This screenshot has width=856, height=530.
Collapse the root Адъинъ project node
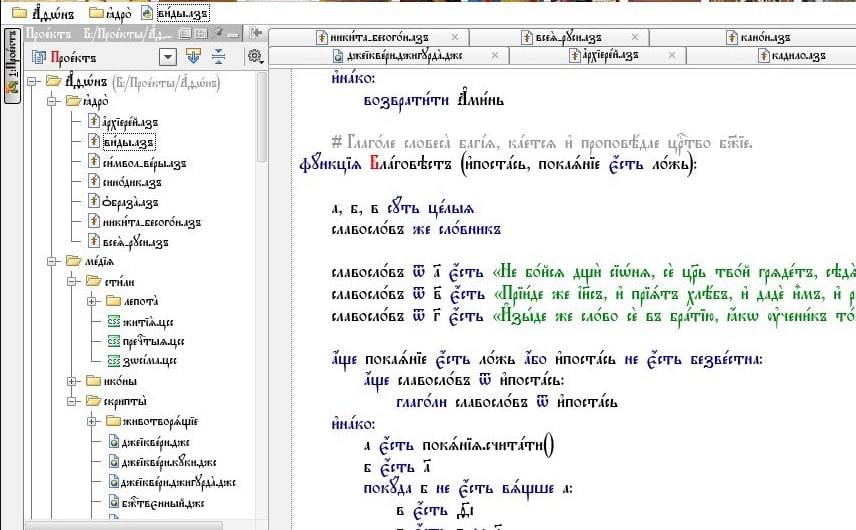point(32,81)
